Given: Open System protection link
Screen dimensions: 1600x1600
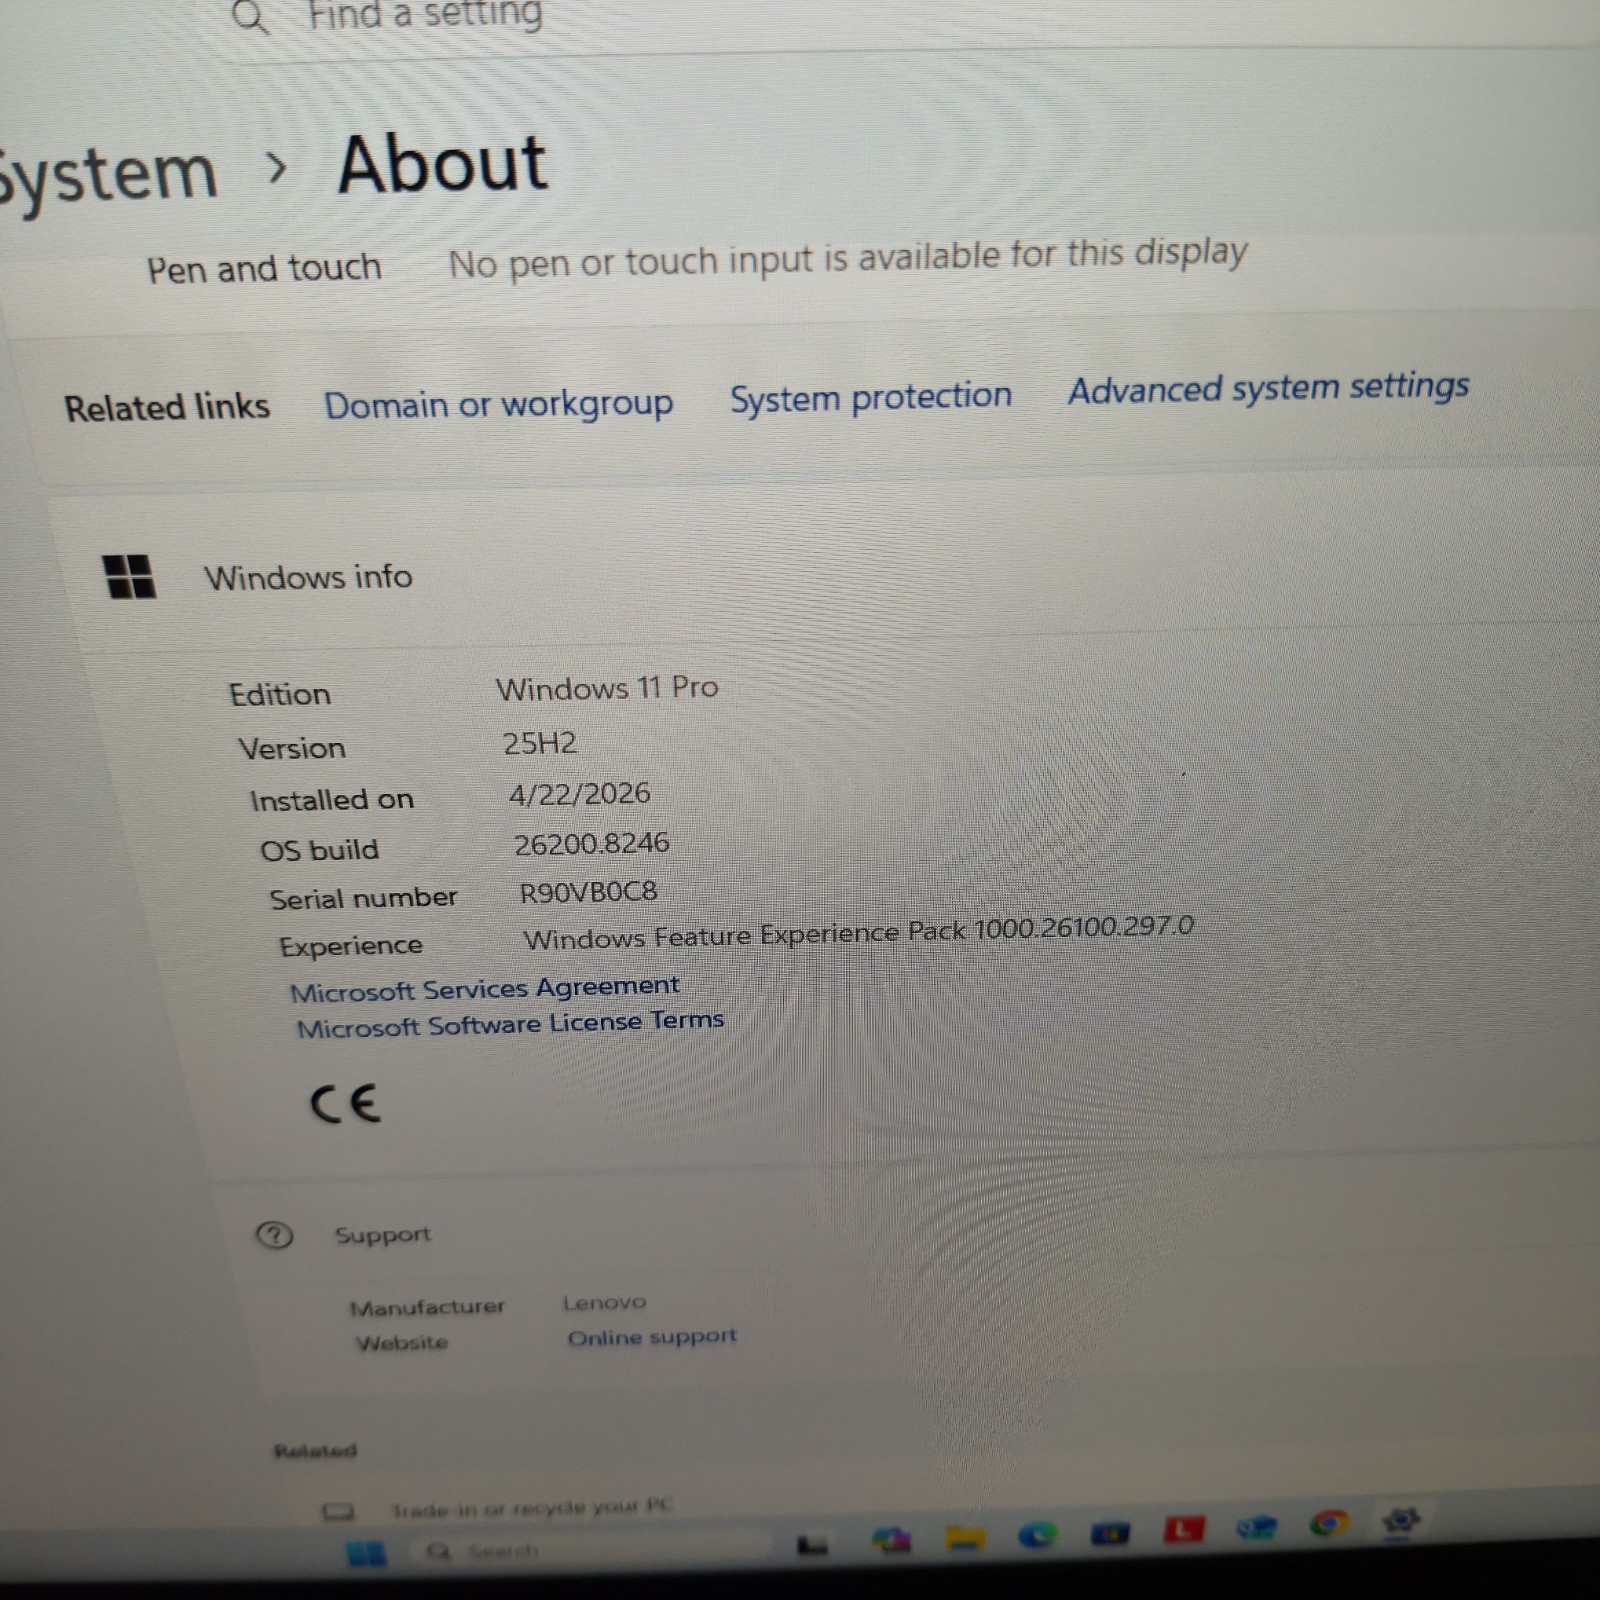Looking at the screenshot, I should coord(871,397).
